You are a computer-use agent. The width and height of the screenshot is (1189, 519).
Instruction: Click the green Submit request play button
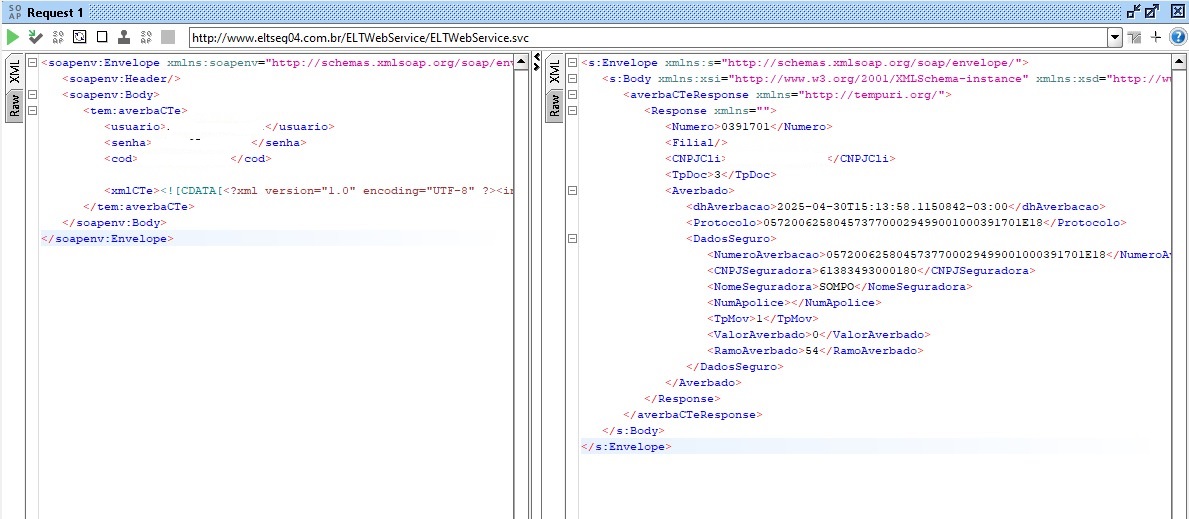tap(13, 37)
